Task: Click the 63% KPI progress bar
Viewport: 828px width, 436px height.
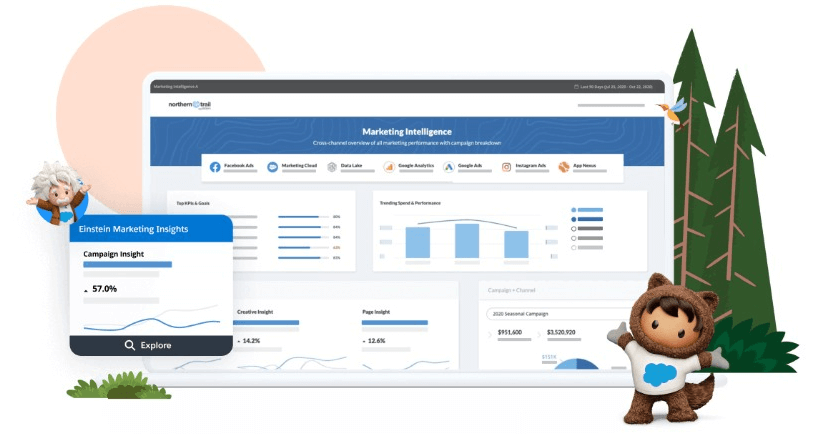Action: click(x=303, y=247)
